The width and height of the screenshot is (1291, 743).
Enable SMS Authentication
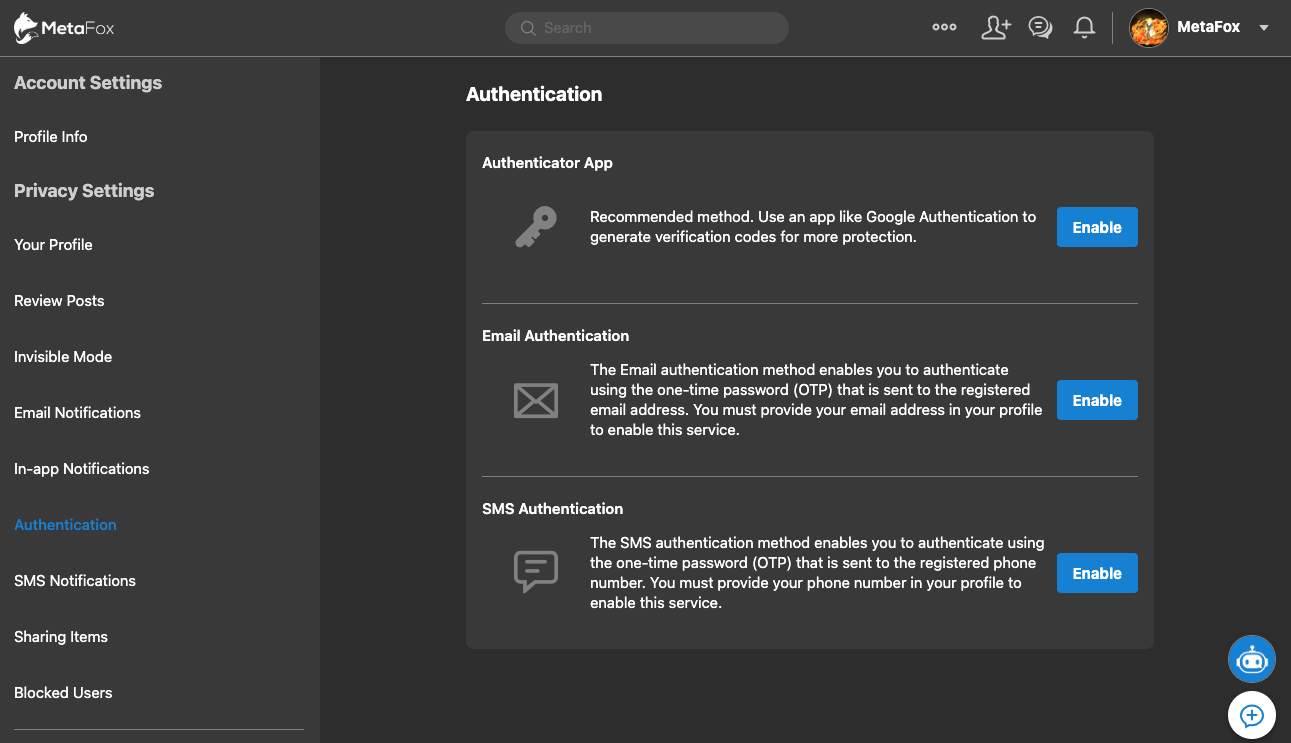1097,573
